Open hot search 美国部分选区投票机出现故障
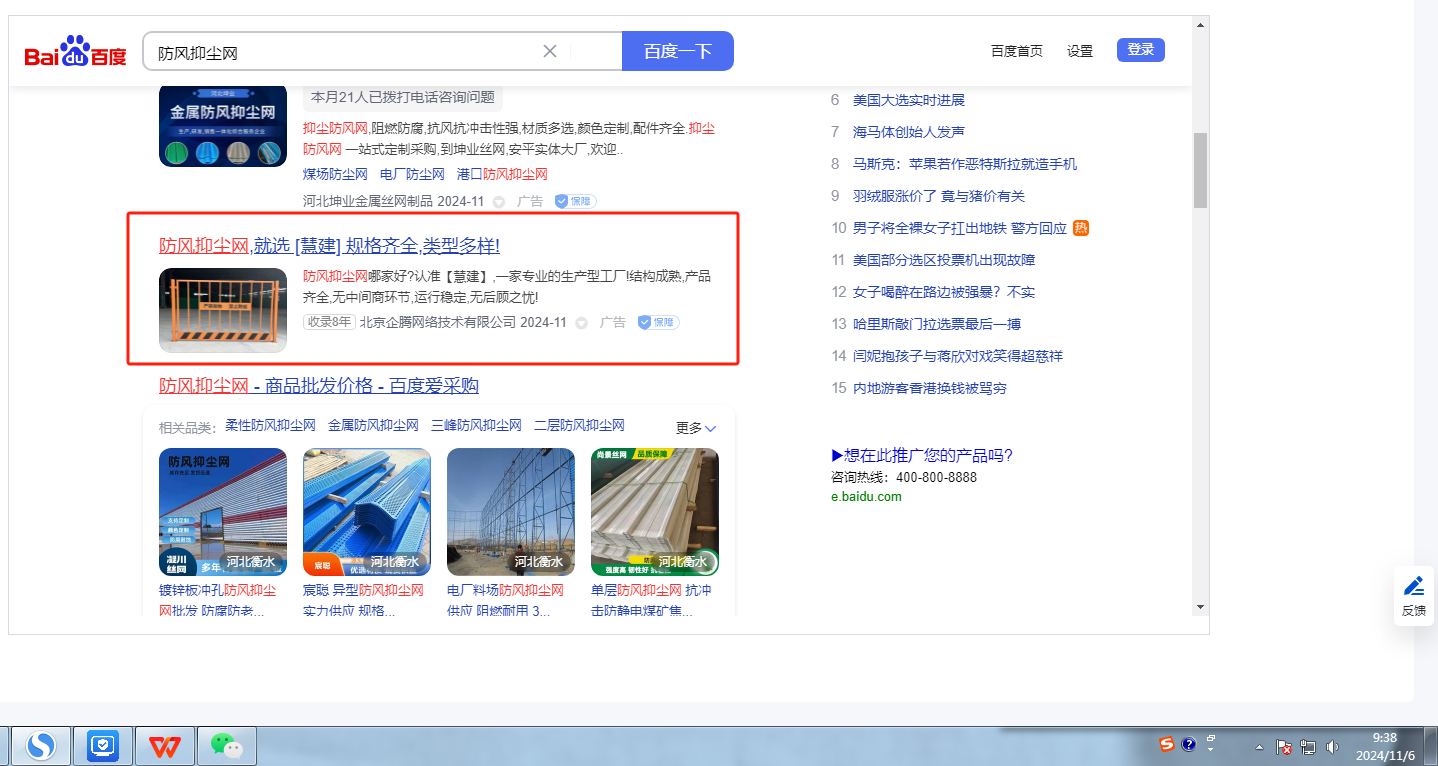1438x766 pixels. 944,260
